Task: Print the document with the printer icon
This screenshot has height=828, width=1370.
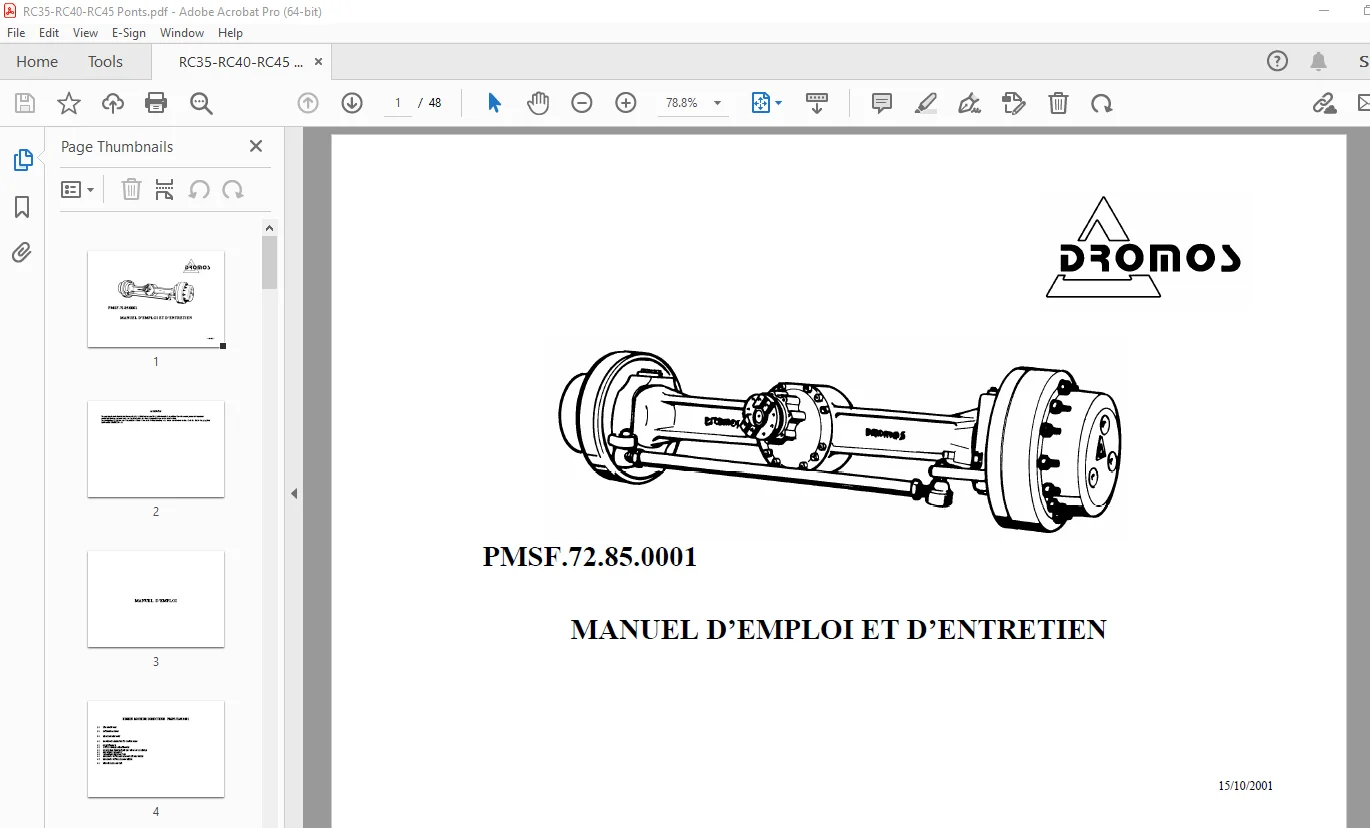Action: (x=156, y=103)
